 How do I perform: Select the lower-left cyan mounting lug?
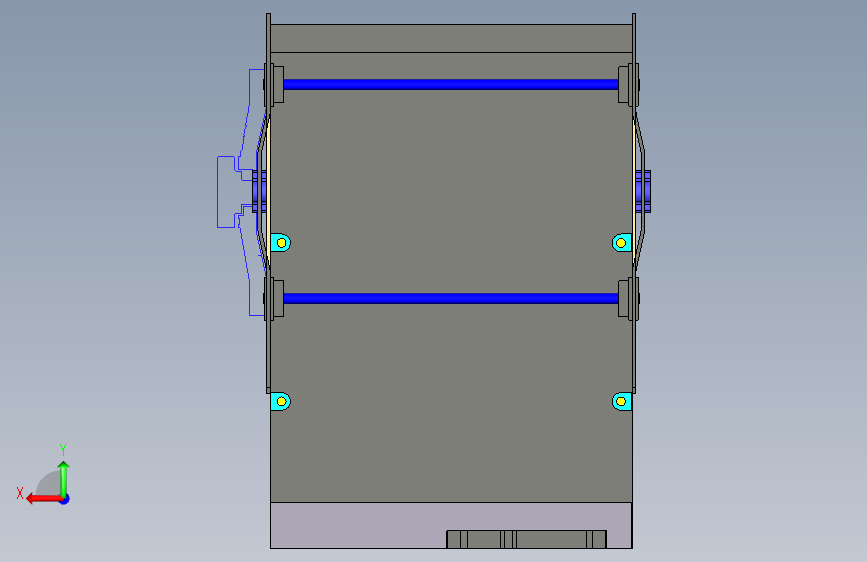click(280, 401)
